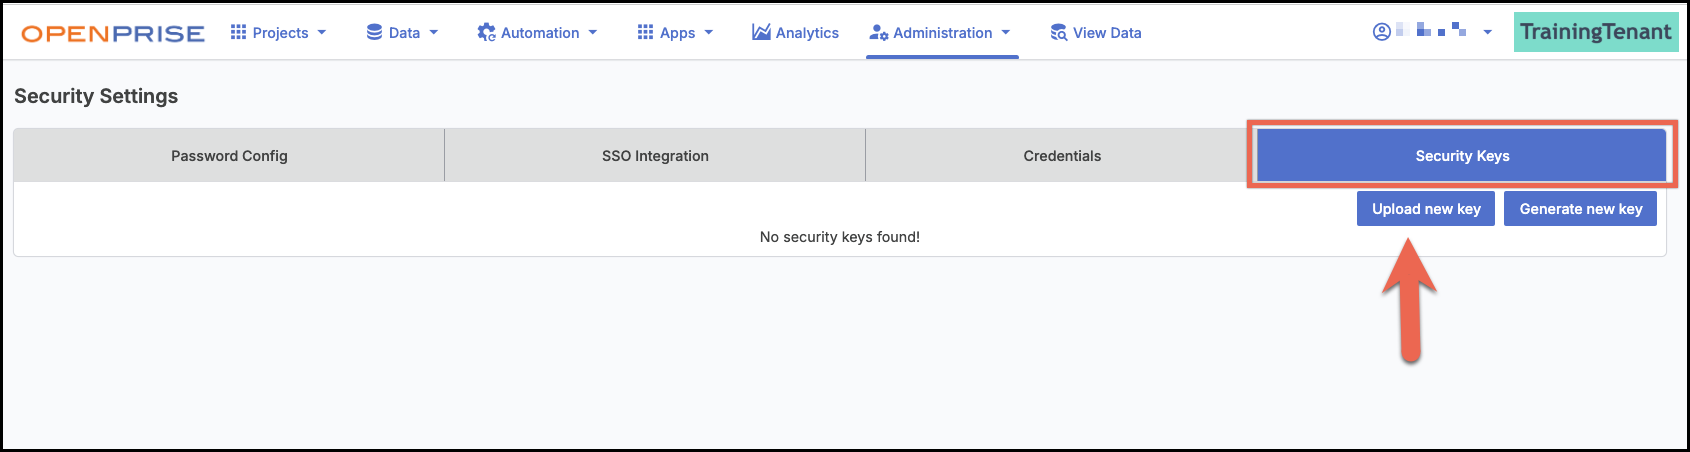Viewport: 1690px width, 452px height.
Task: Click the Automation gears icon
Action: 486,32
